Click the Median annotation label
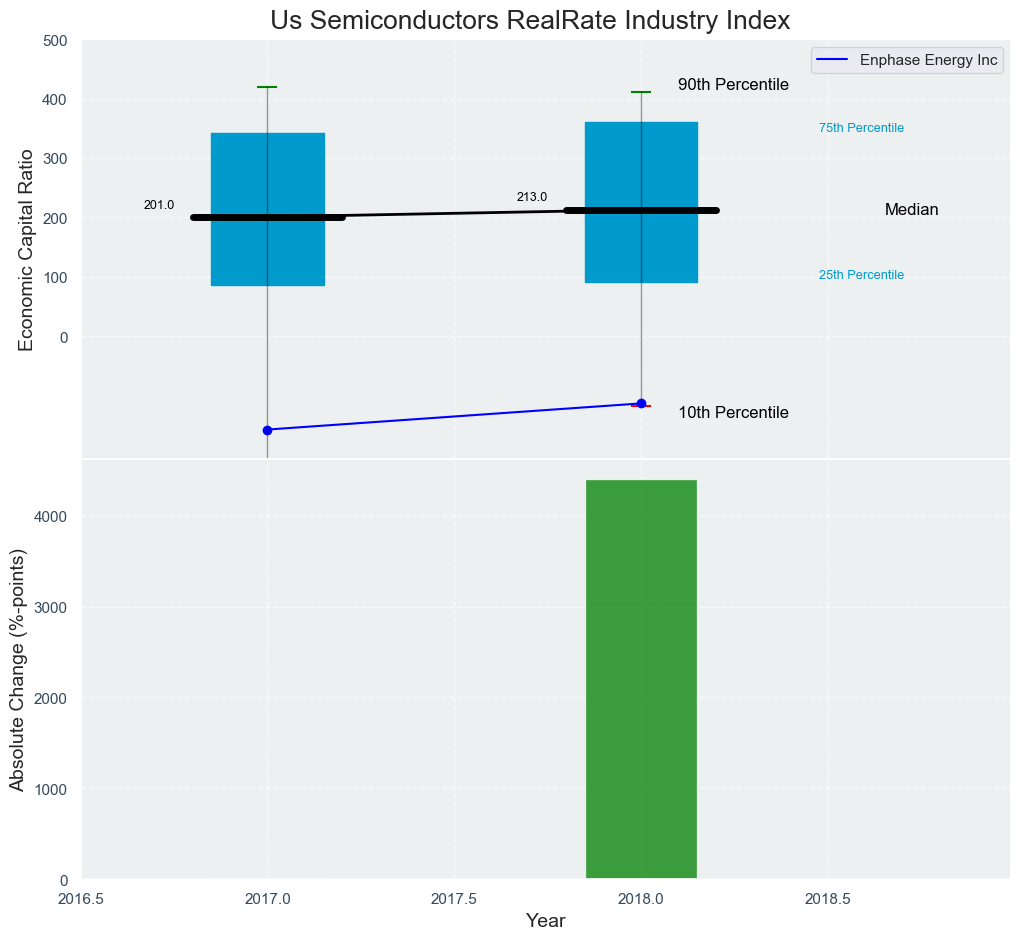The image size is (1020, 940). pyautogui.click(x=911, y=210)
